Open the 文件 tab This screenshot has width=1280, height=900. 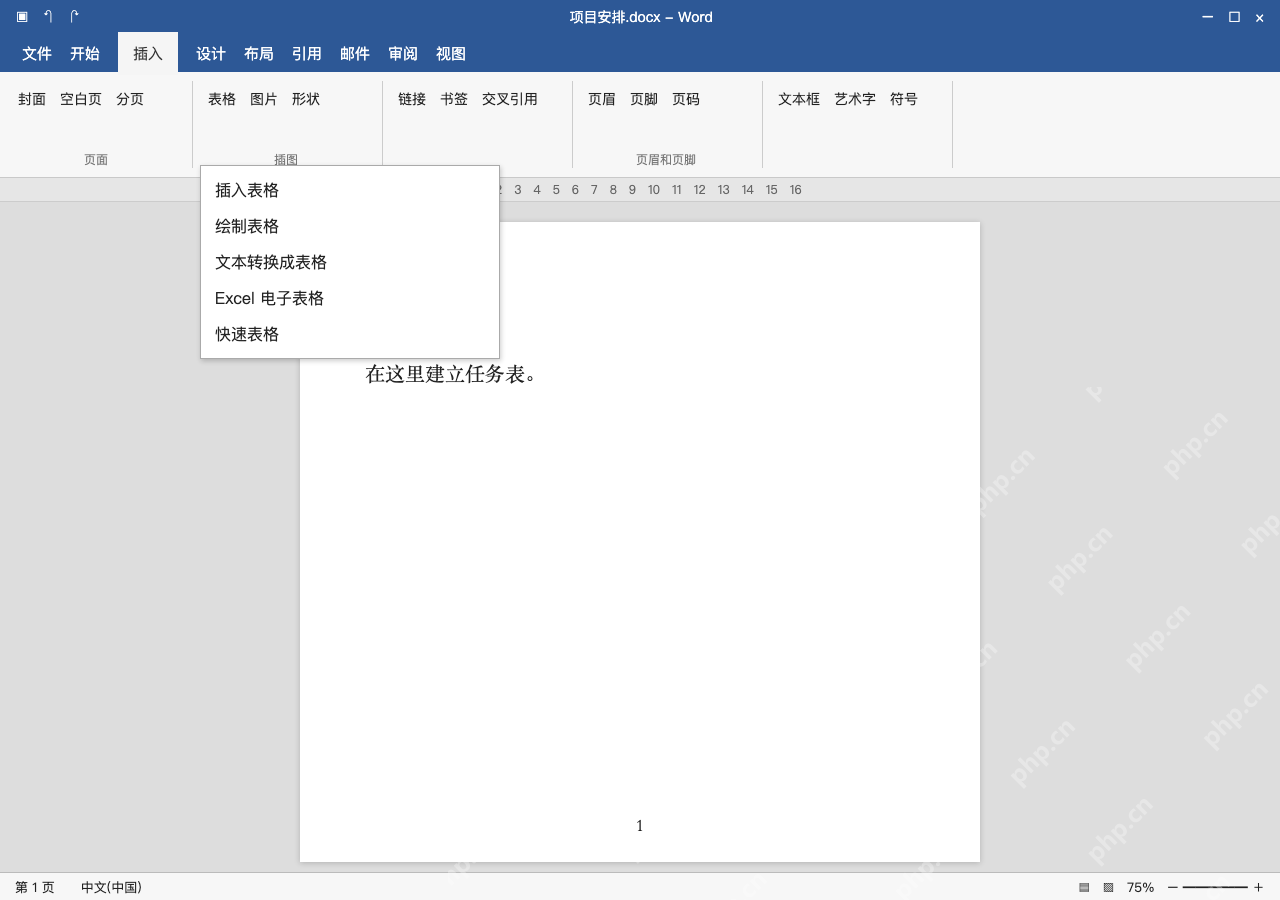[37, 54]
